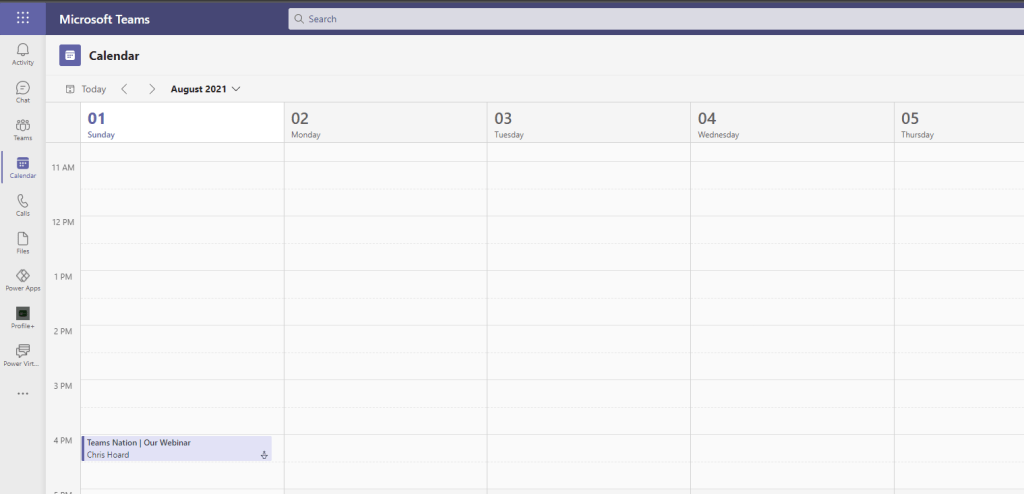Open the app launcher waffle grid

[22, 18]
